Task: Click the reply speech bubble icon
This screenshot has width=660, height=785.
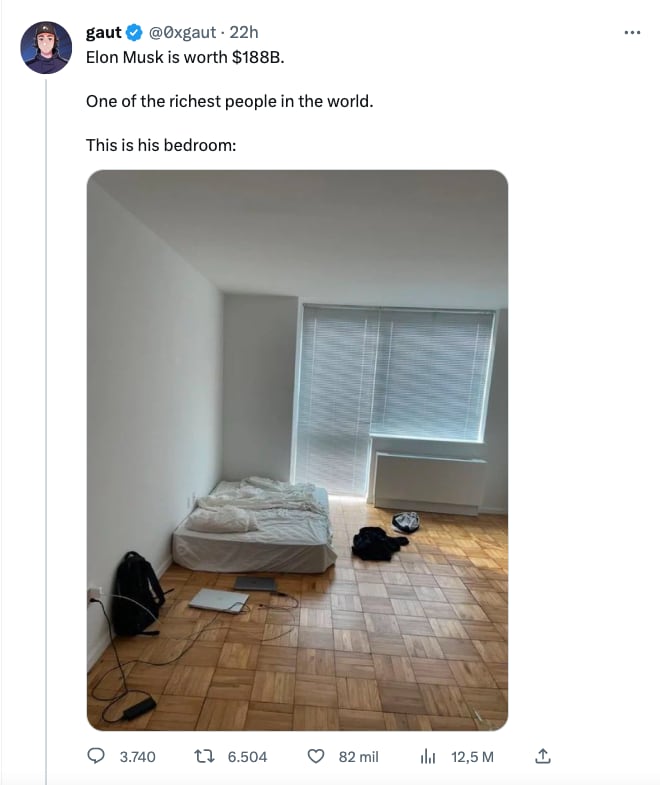Action: click(x=96, y=756)
